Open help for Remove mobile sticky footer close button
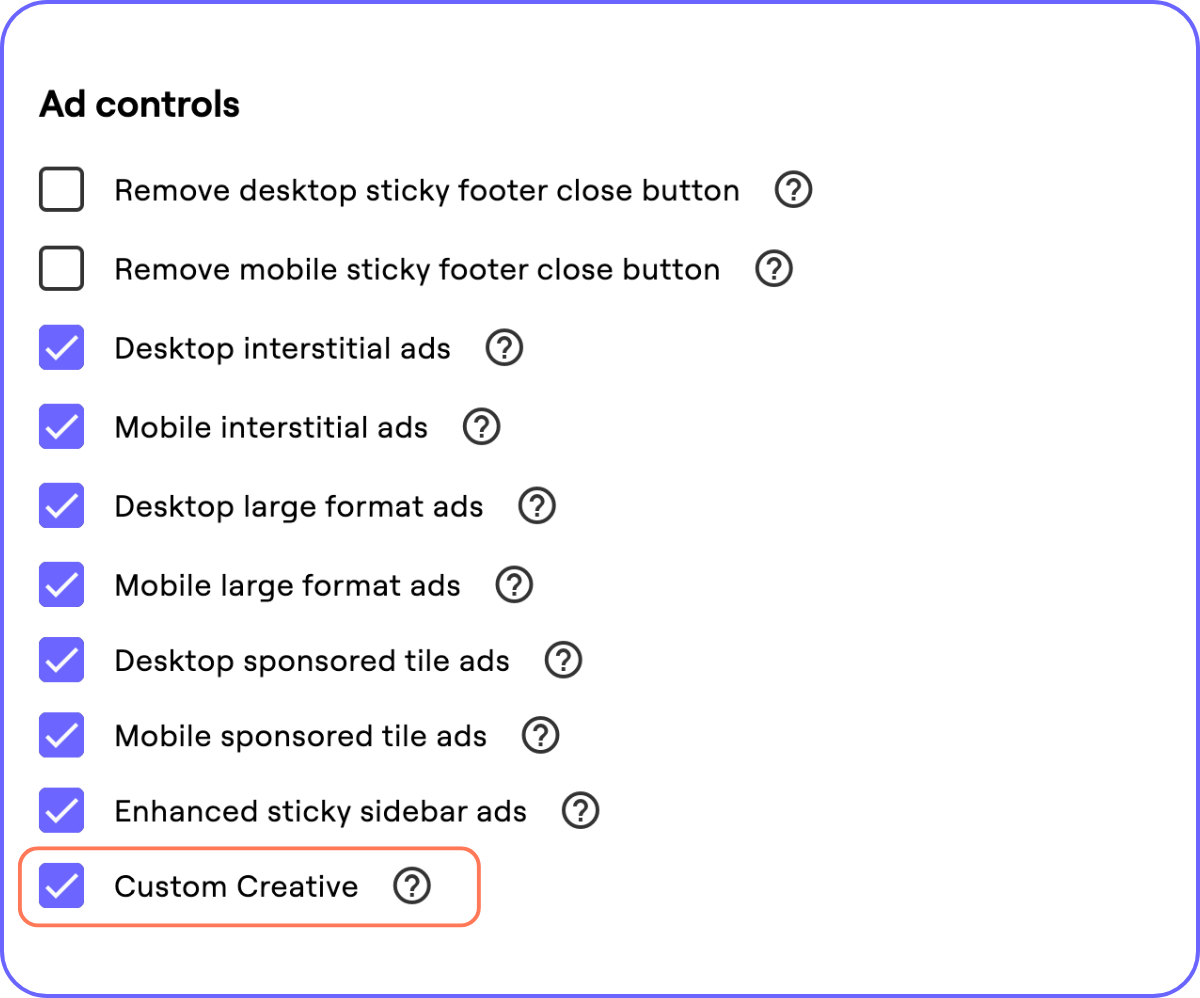This screenshot has width=1200, height=998. coord(773,268)
